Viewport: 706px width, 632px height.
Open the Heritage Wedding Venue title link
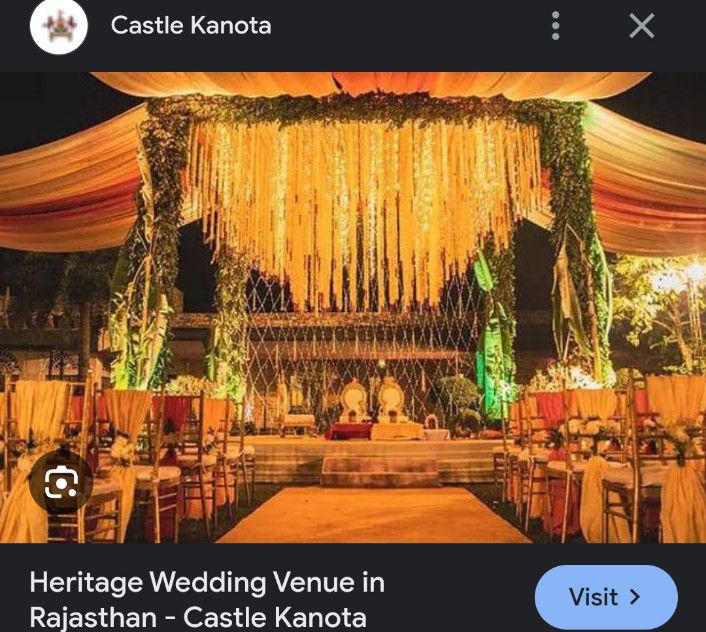pyautogui.click(x=207, y=600)
